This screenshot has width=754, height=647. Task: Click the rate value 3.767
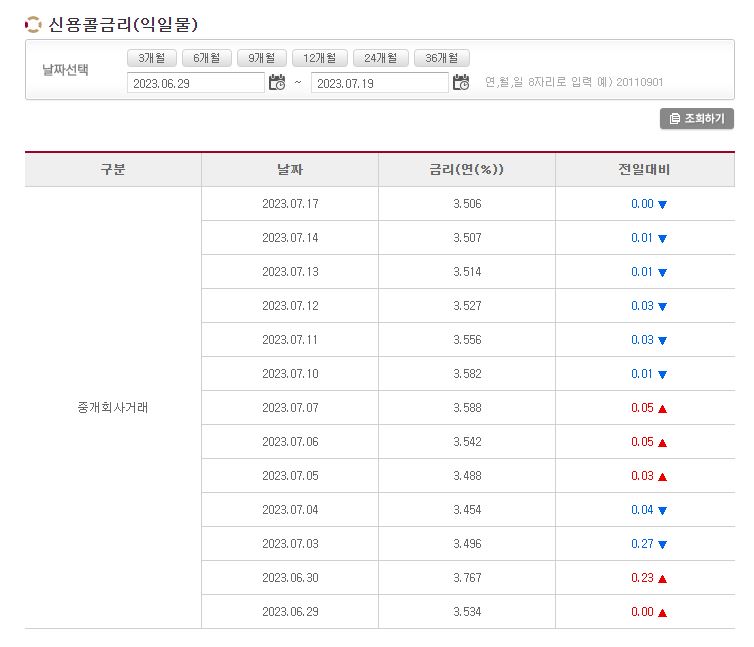(467, 578)
